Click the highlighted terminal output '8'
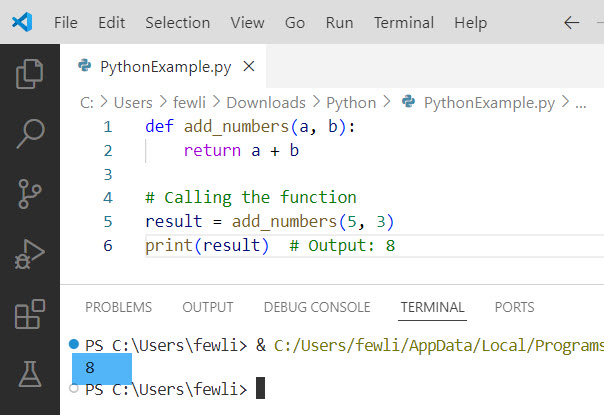This screenshot has width=604, height=415. (90, 368)
